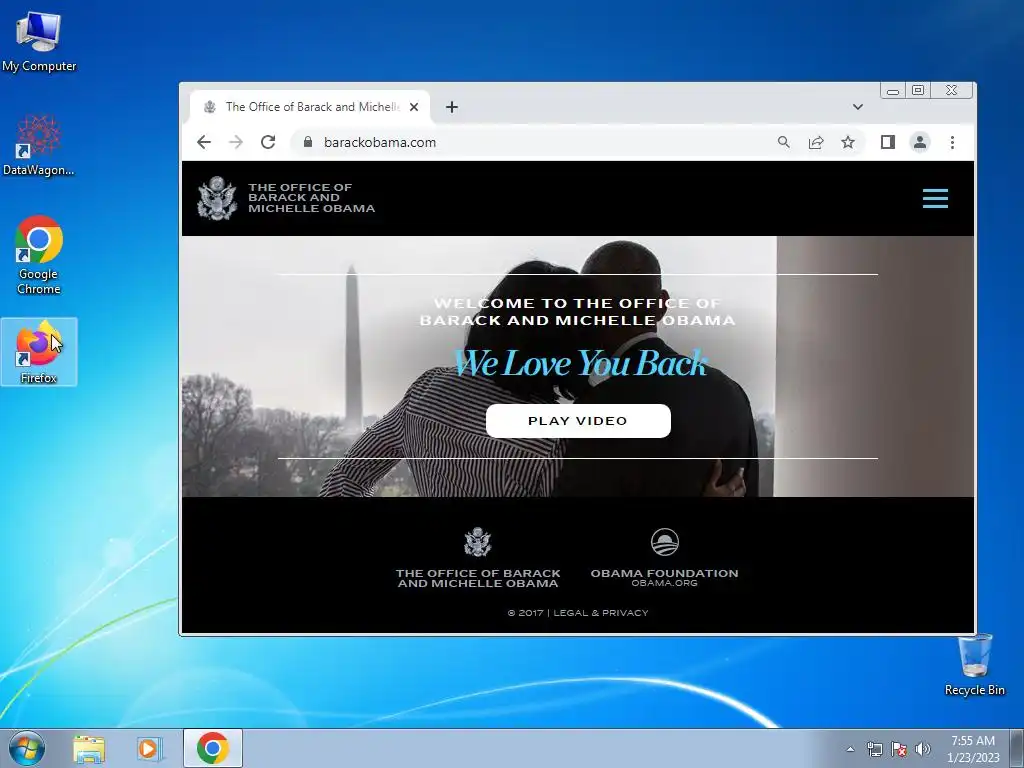Bookmark this page with the star icon
Image resolution: width=1024 pixels, height=768 pixels.
(x=848, y=142)
